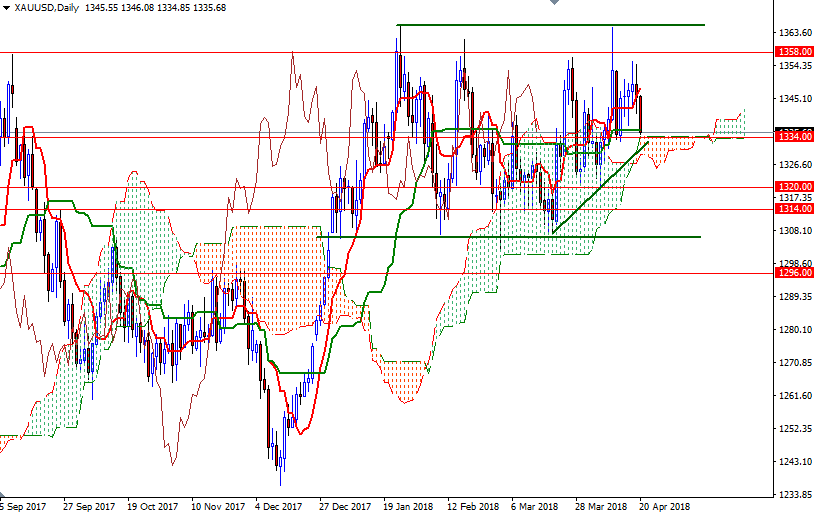This screenshot has height=514, width=814.
Task: Select the XAUUSD,Daily chart title
Action: click(x=46, y=8)
